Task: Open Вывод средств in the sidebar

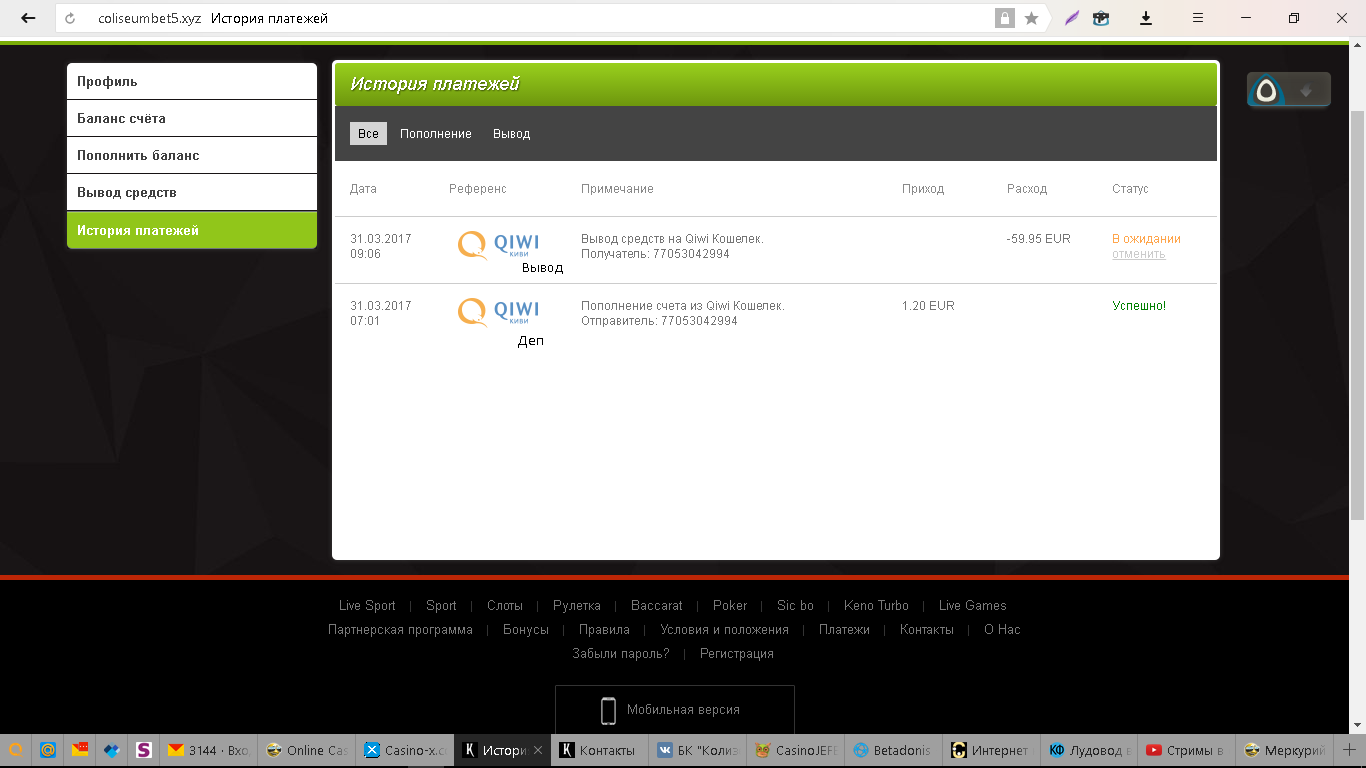Action: click(x=191, y=193)
